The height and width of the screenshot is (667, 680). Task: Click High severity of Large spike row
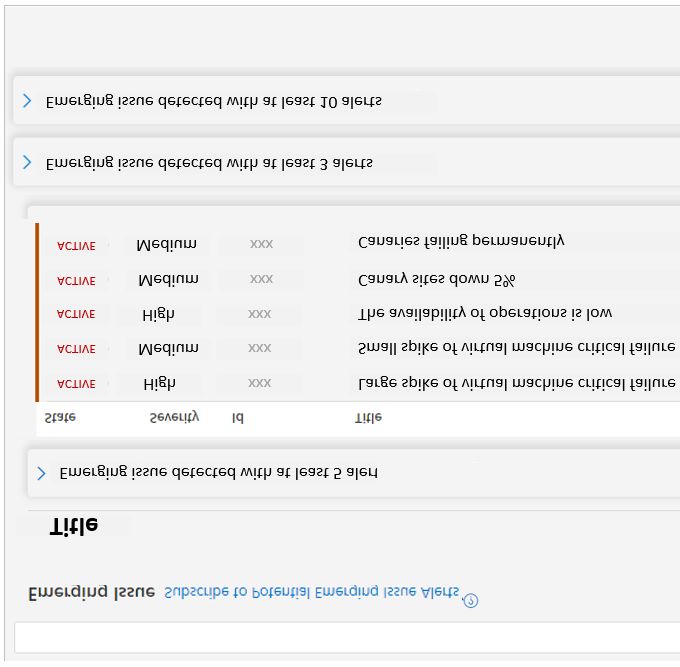pyautogui.click(x=159, y=383)
